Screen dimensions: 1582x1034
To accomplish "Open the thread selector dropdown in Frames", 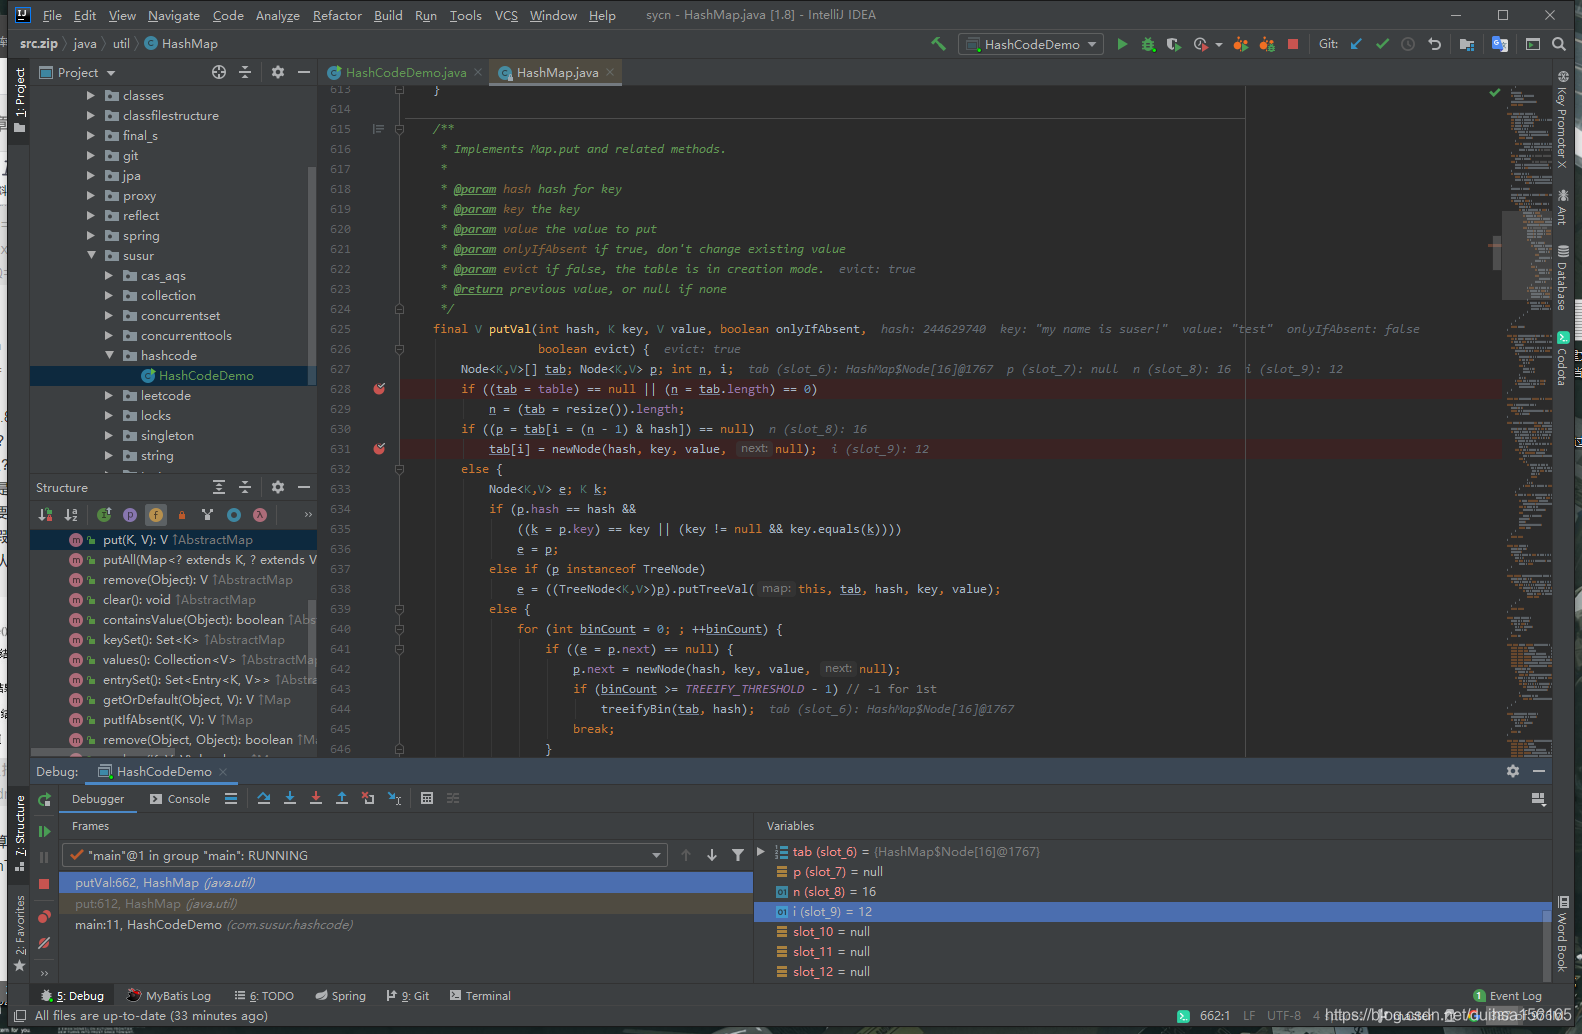I will pos(657,855).
